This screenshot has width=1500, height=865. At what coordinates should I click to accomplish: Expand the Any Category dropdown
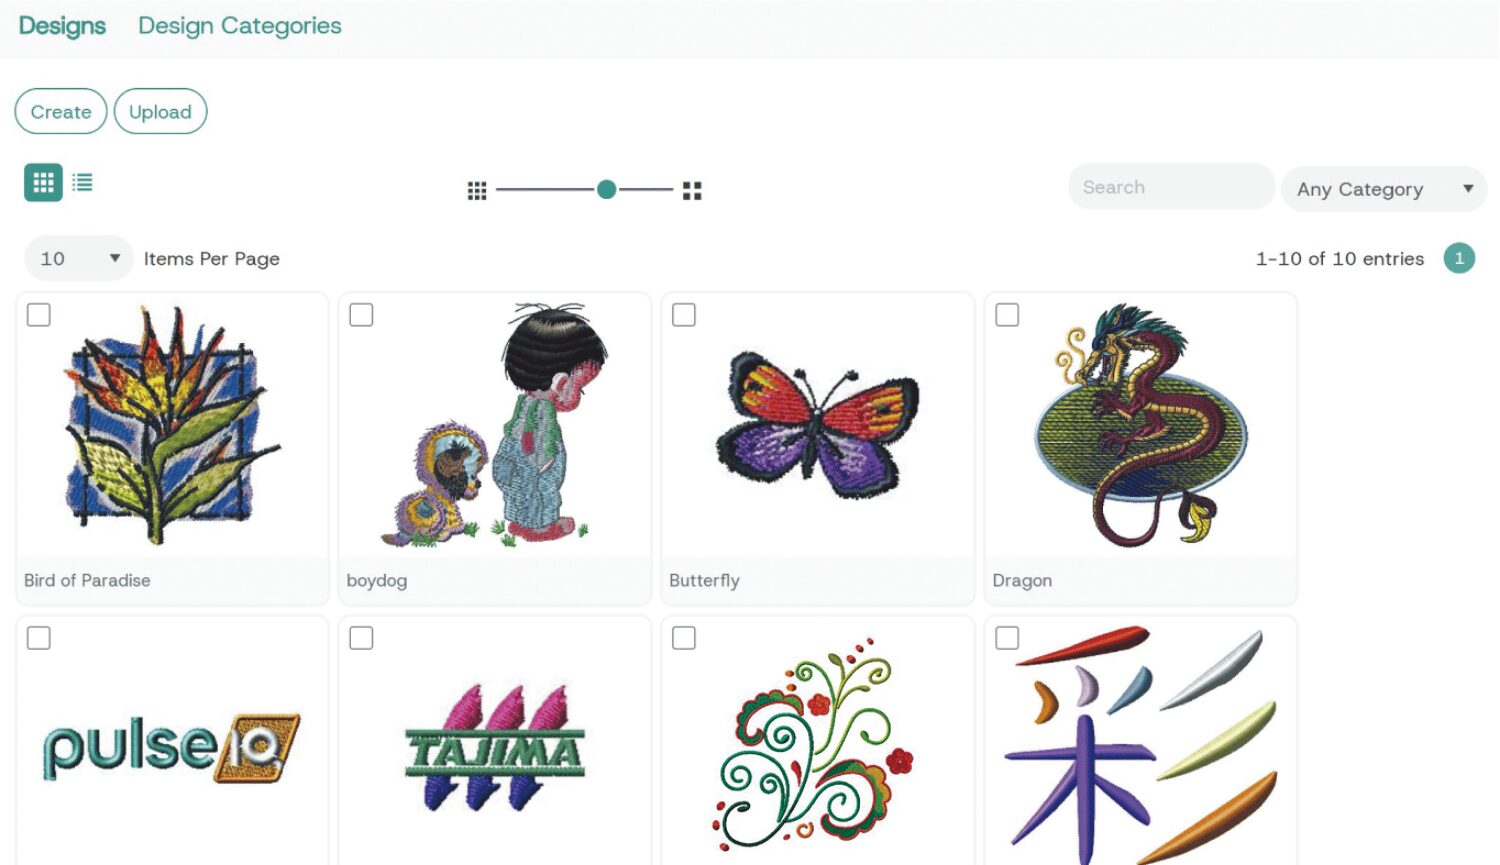pos(1383,189)
